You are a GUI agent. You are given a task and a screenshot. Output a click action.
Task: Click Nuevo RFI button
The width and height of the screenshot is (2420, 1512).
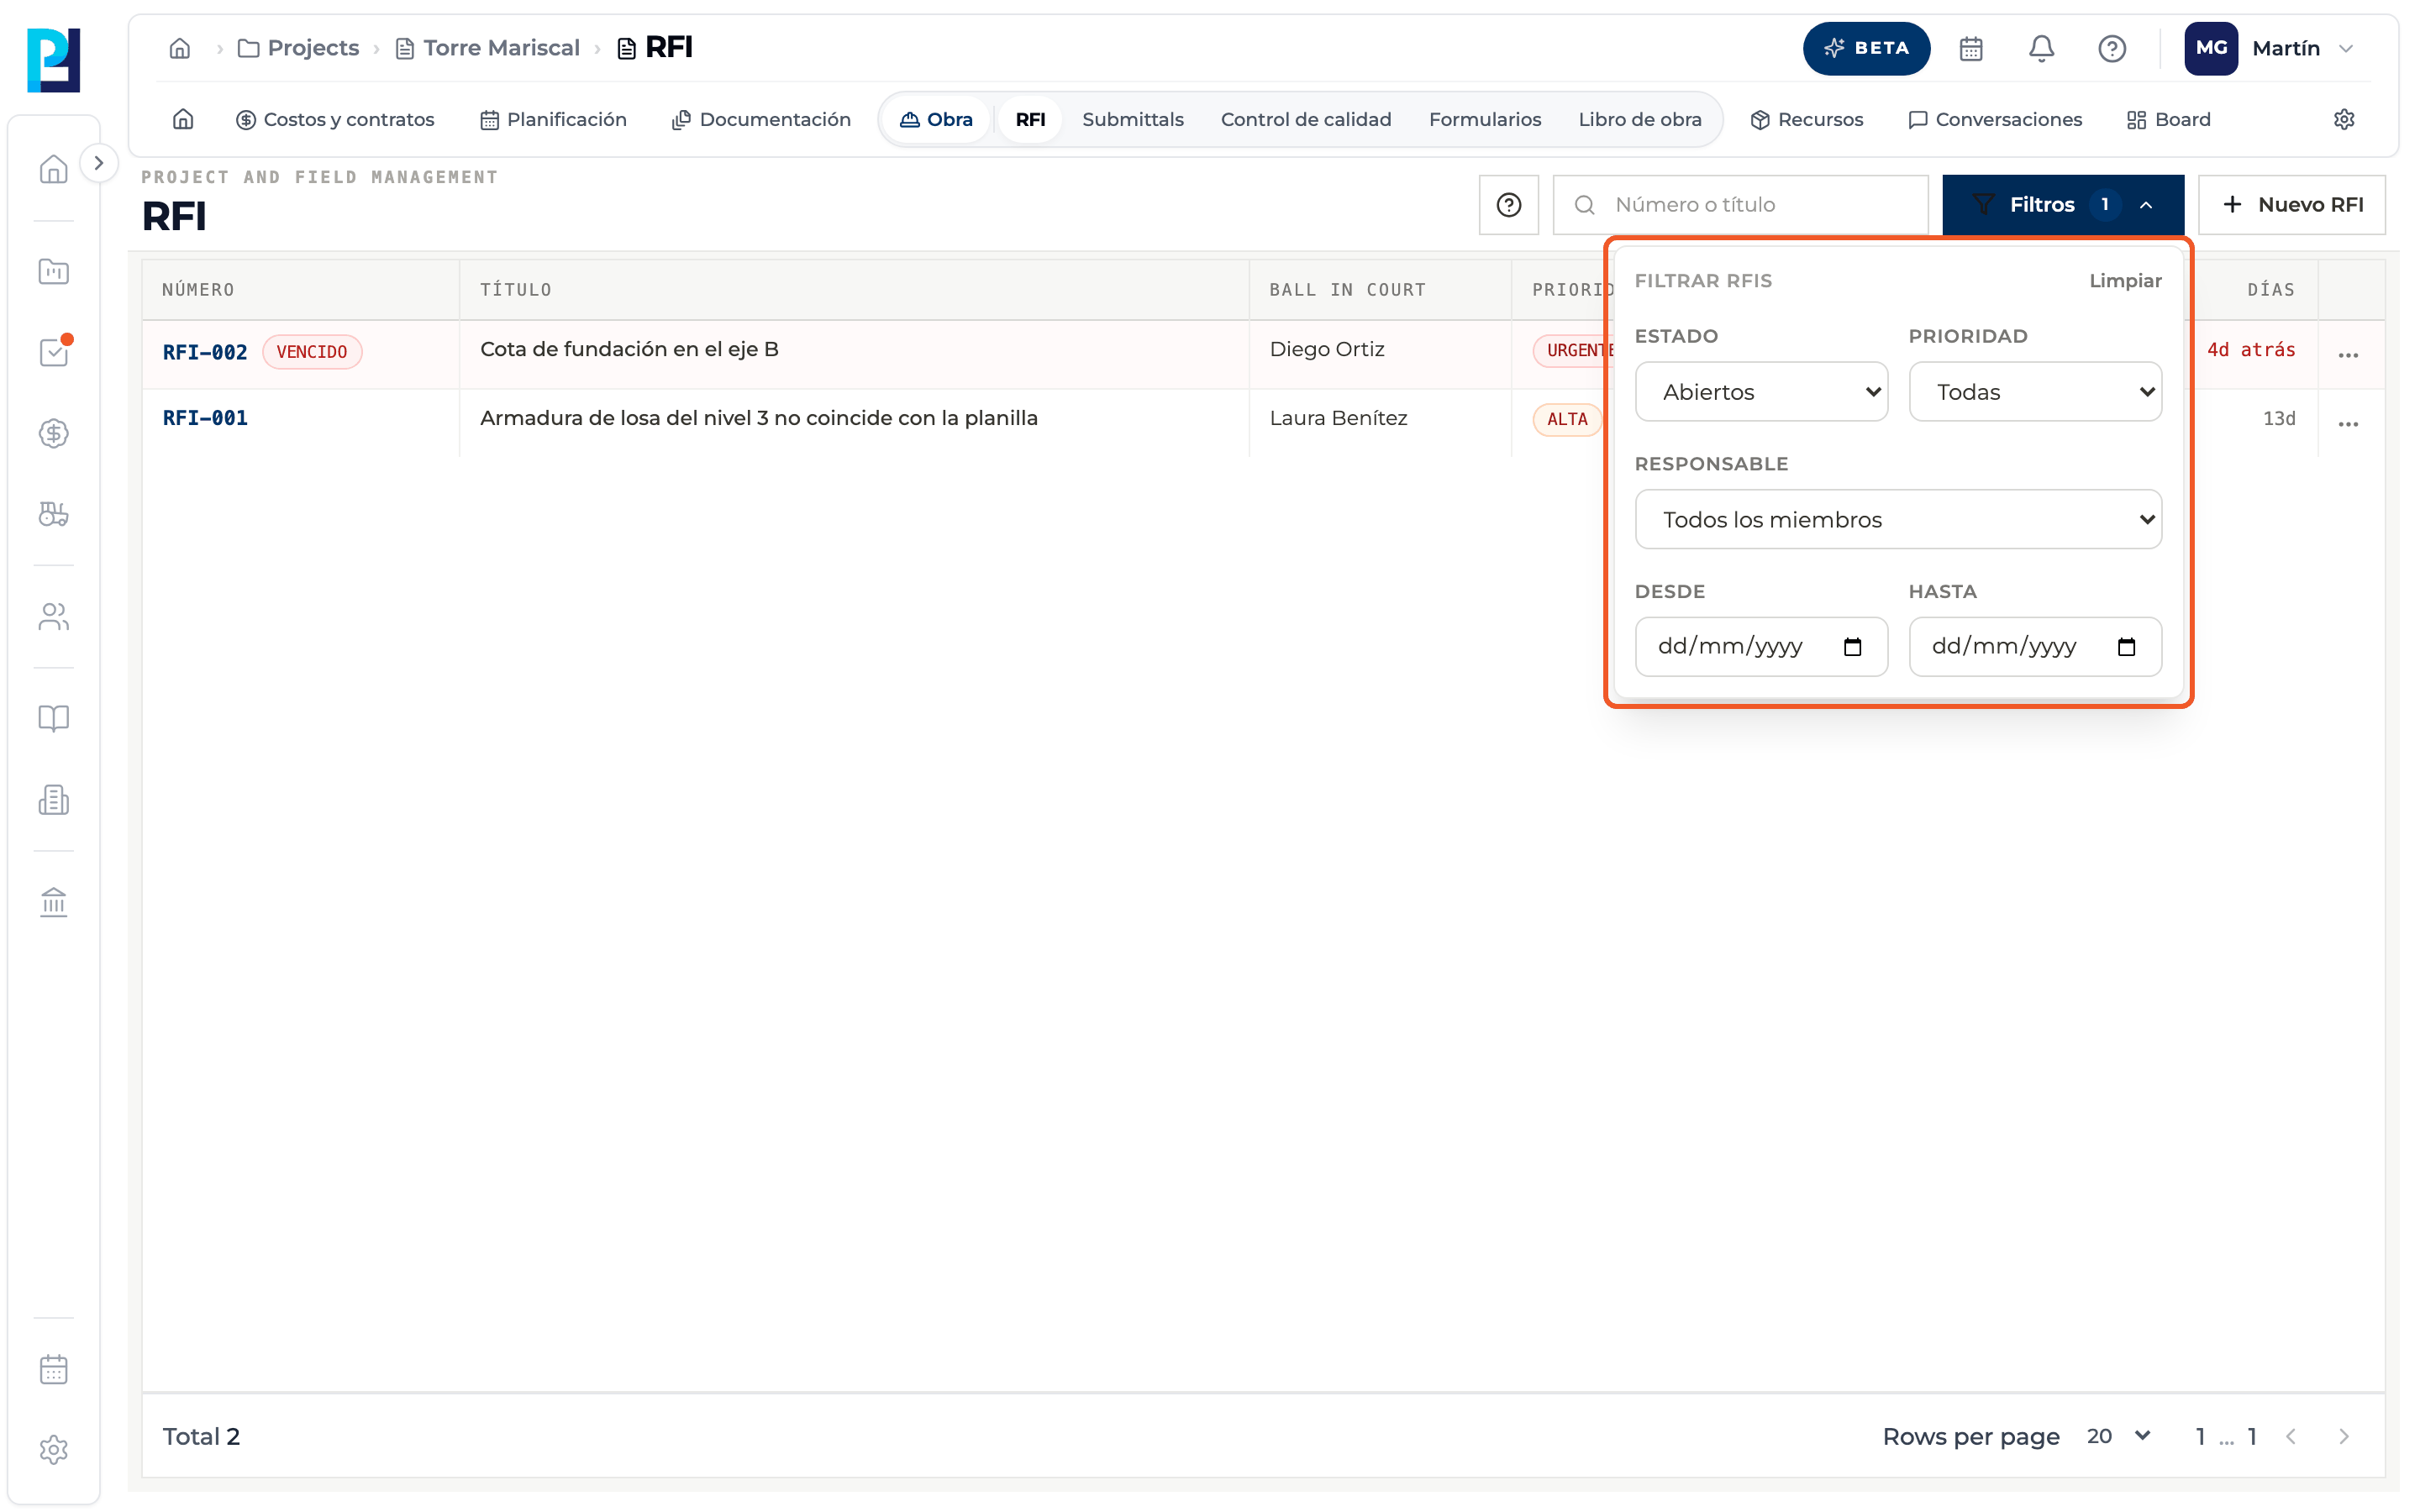coord(2291,204)
